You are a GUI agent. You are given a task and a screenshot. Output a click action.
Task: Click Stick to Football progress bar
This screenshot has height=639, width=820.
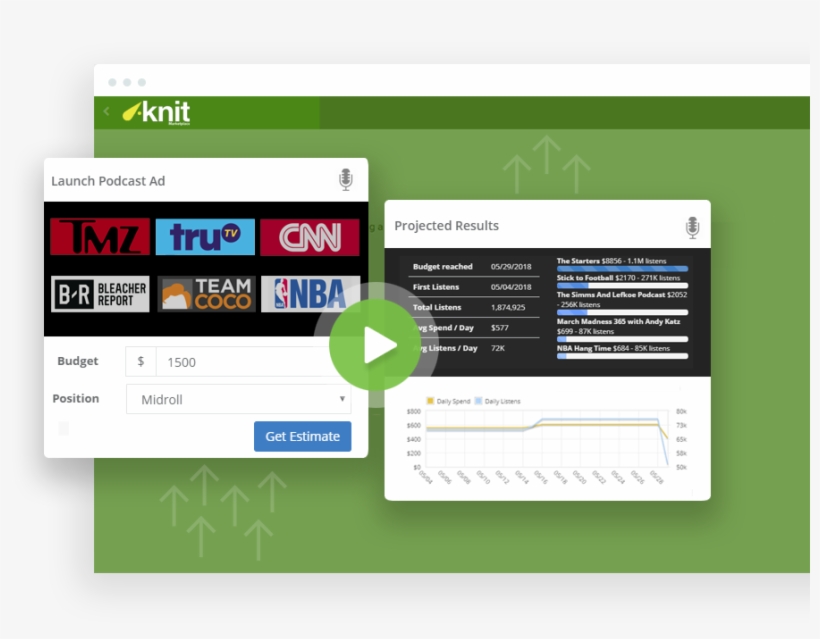[x=622, y=286]
